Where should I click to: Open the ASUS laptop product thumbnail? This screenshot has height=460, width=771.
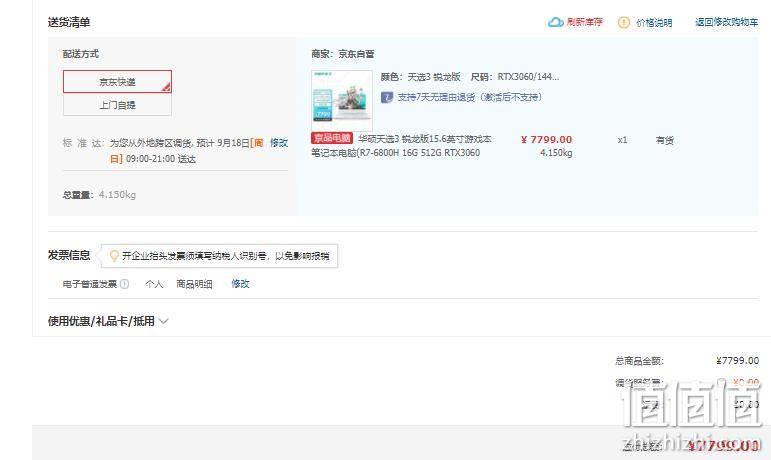[342, 101]
